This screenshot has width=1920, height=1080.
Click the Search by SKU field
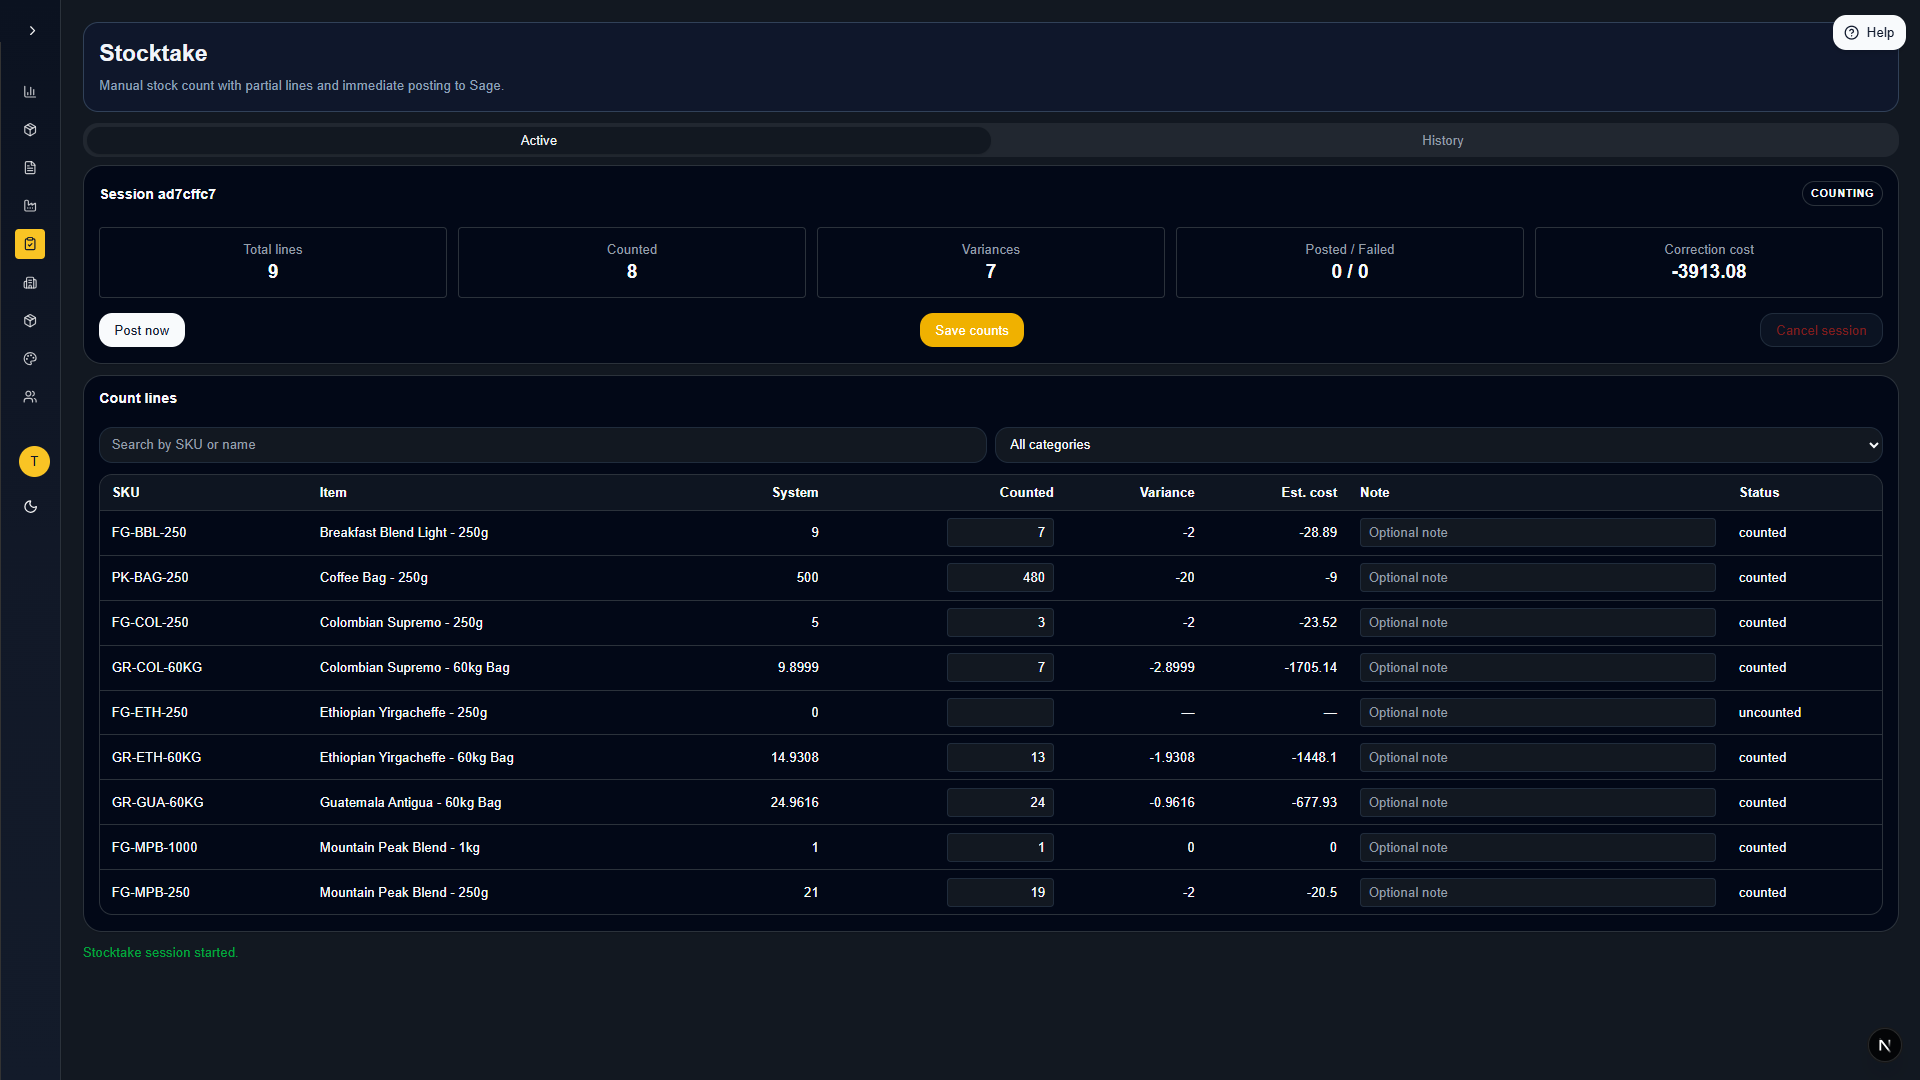click(542, 445)
